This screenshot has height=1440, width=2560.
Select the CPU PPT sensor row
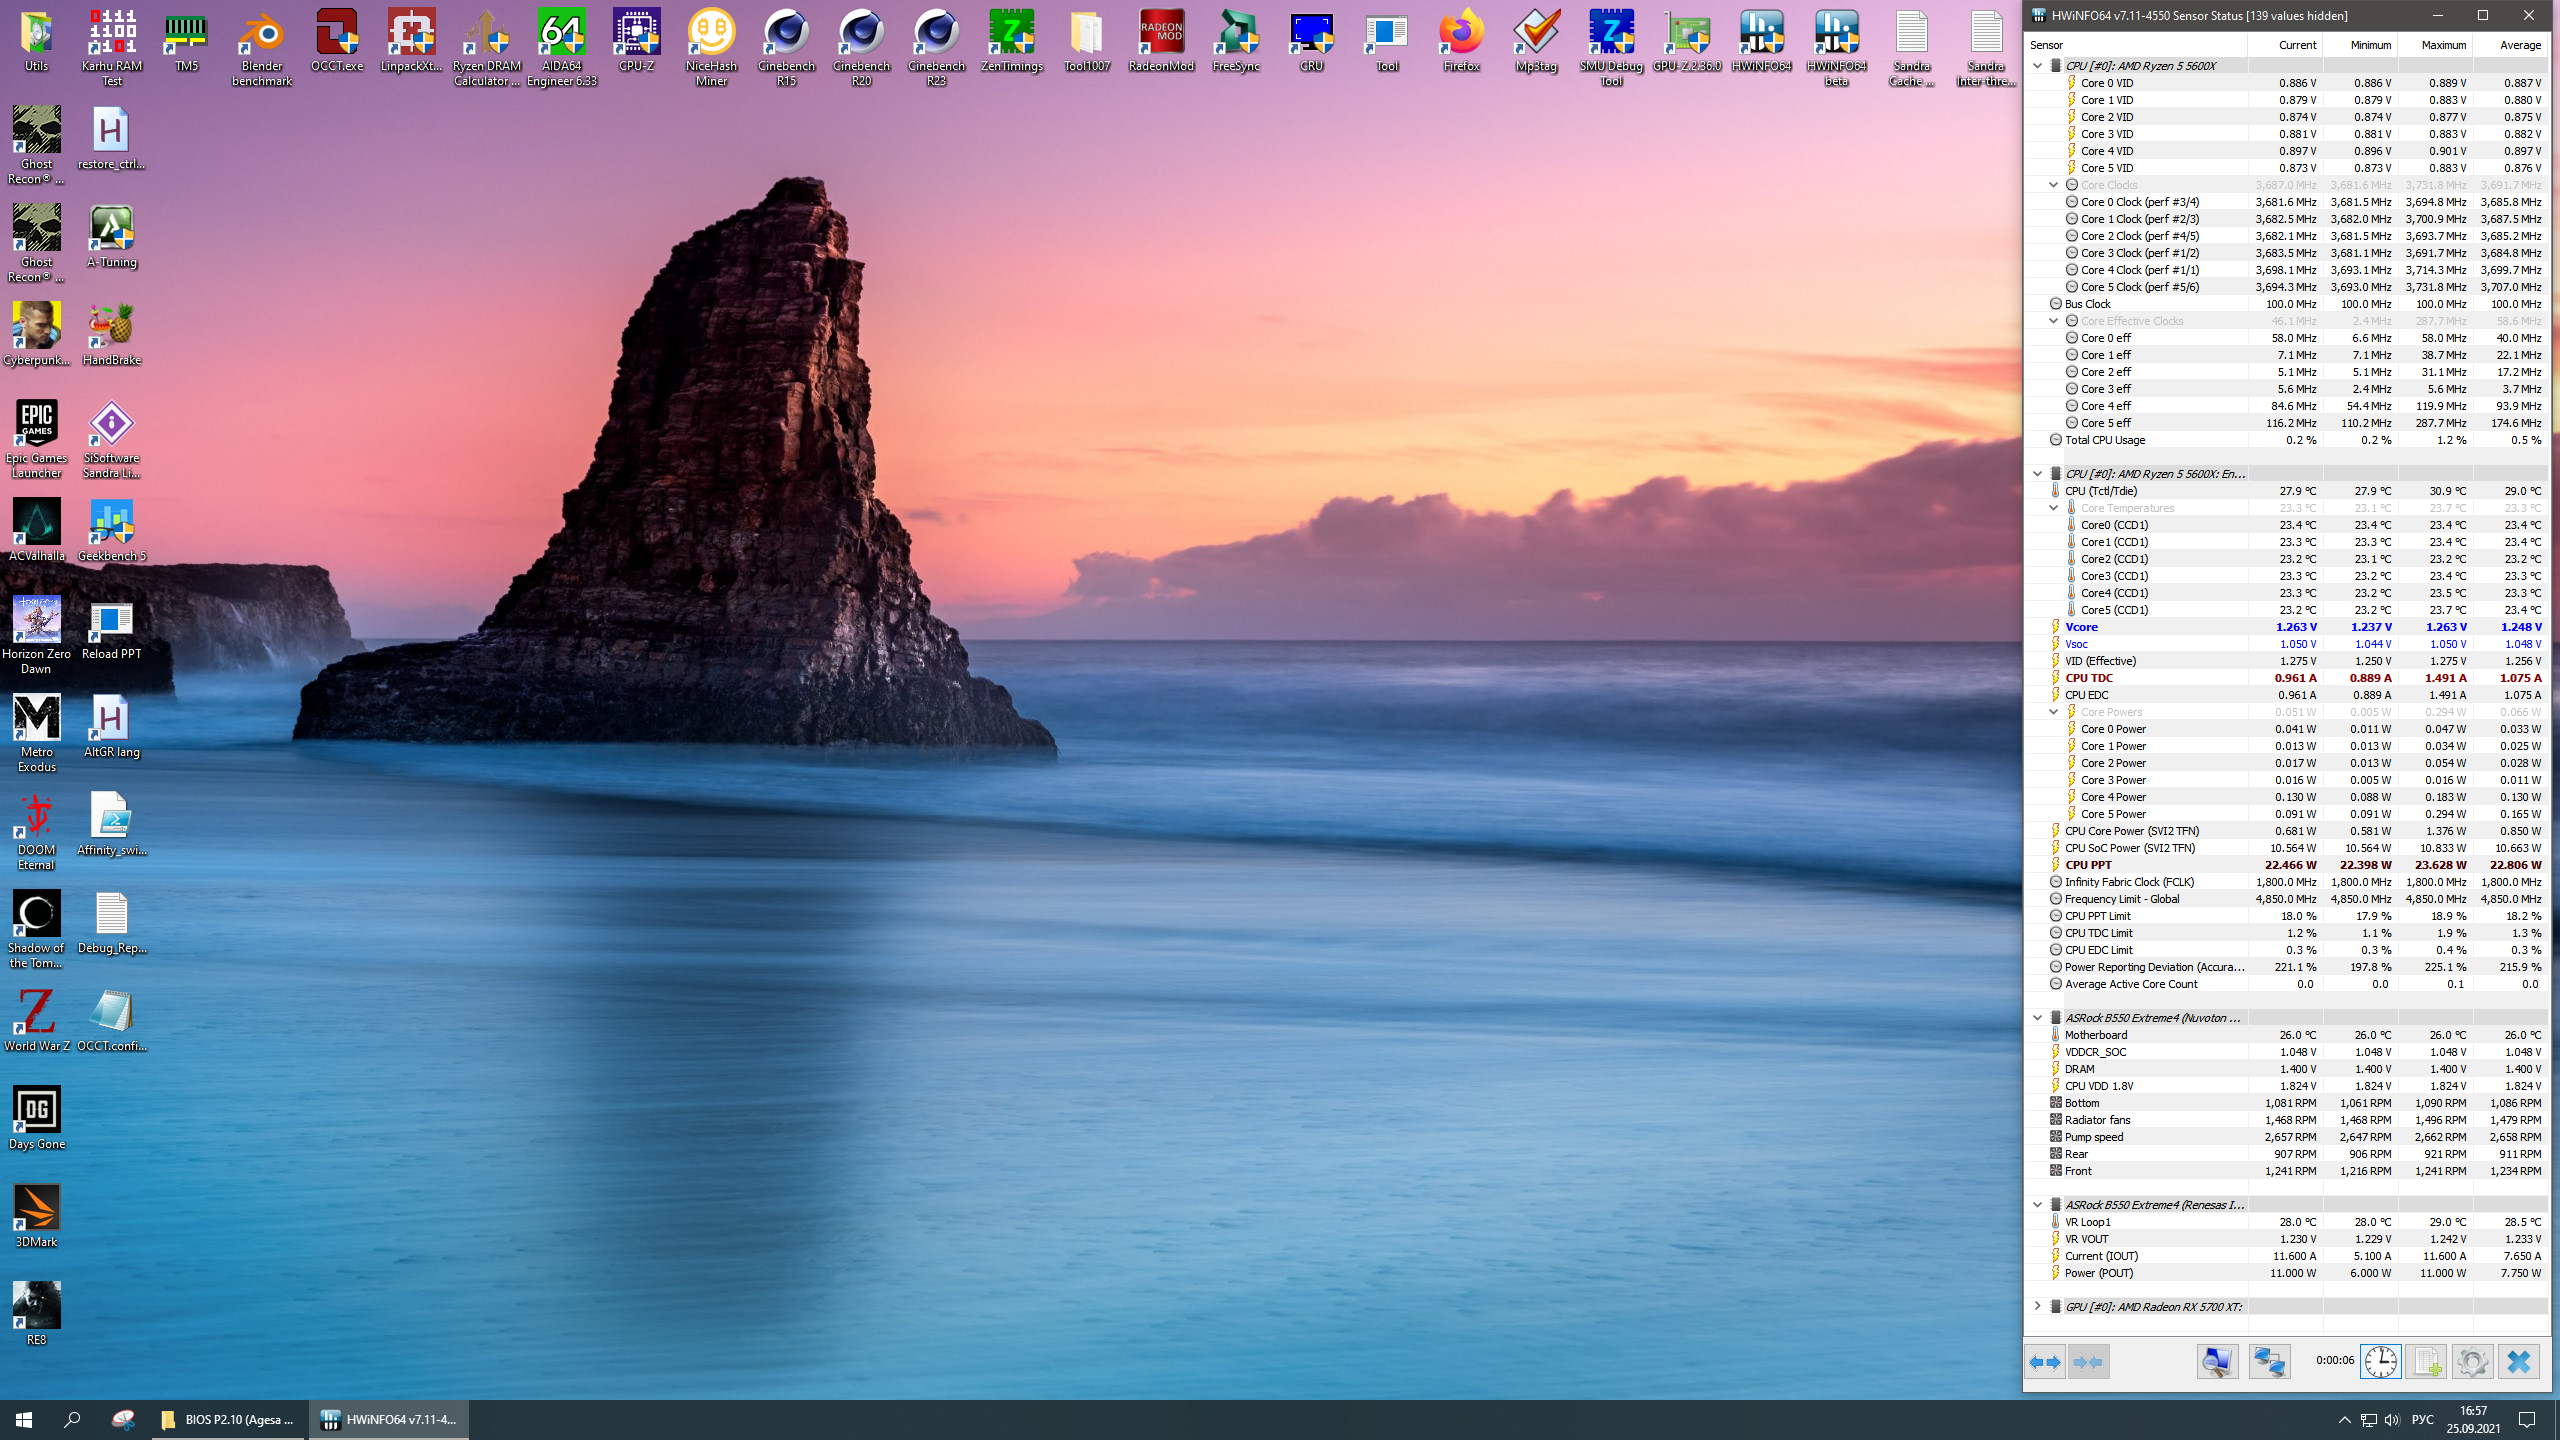2150,865
